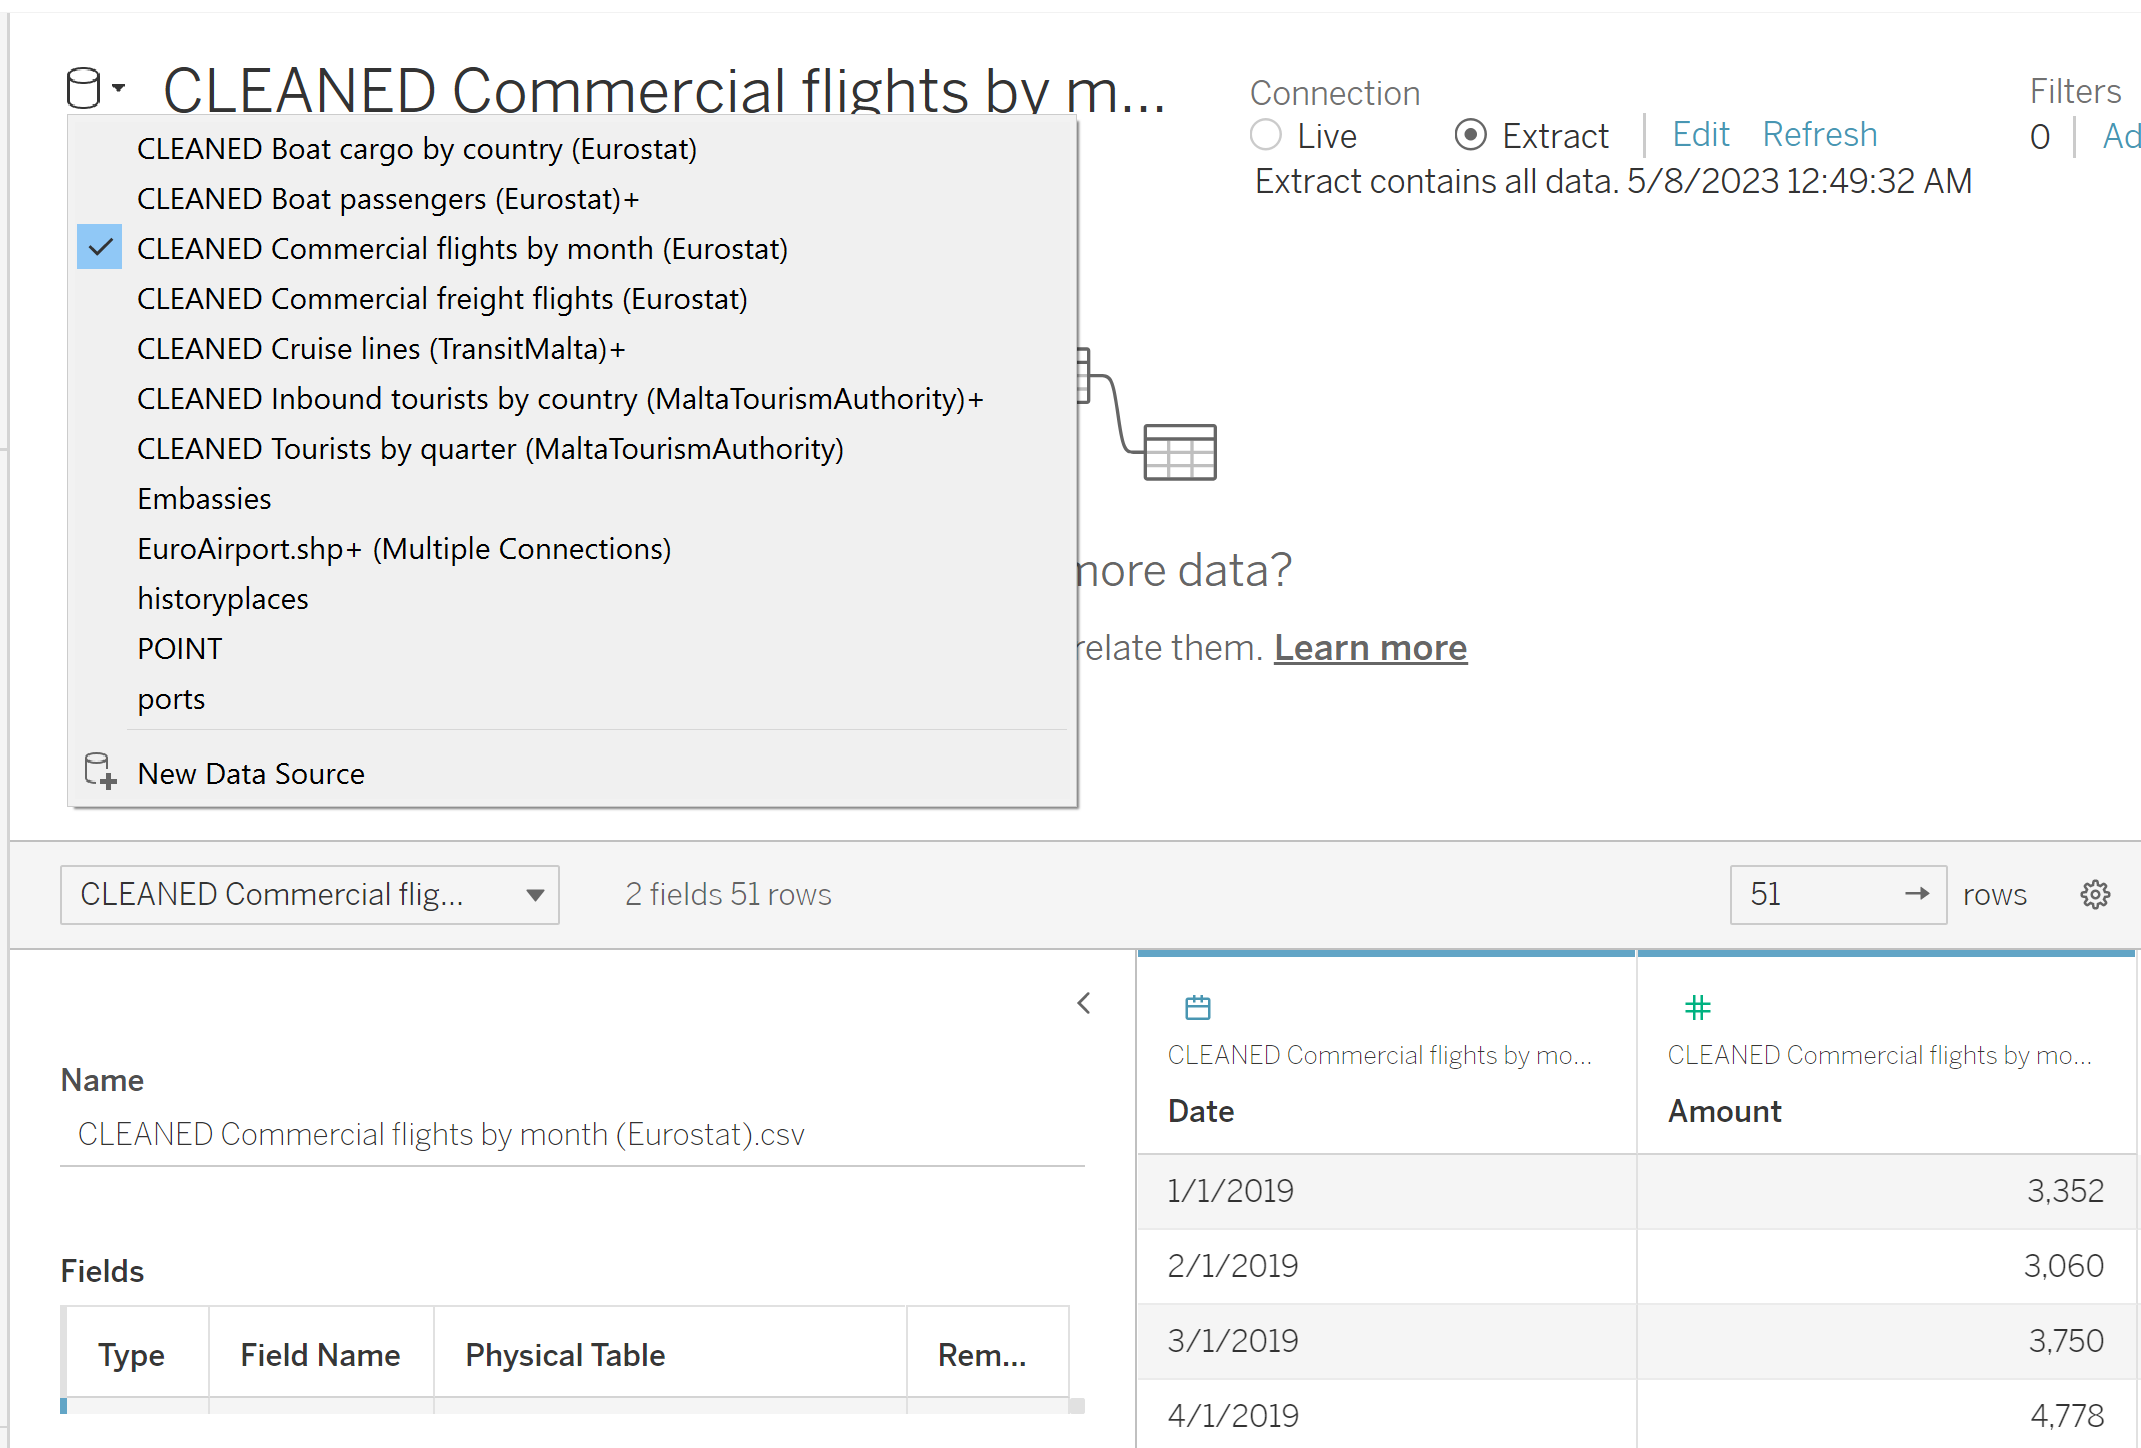Viewport: 2141px width, 1448px height.
Task: Select the Extract connection radio button
Action: pyautogui.click(x=1470, y=135)
